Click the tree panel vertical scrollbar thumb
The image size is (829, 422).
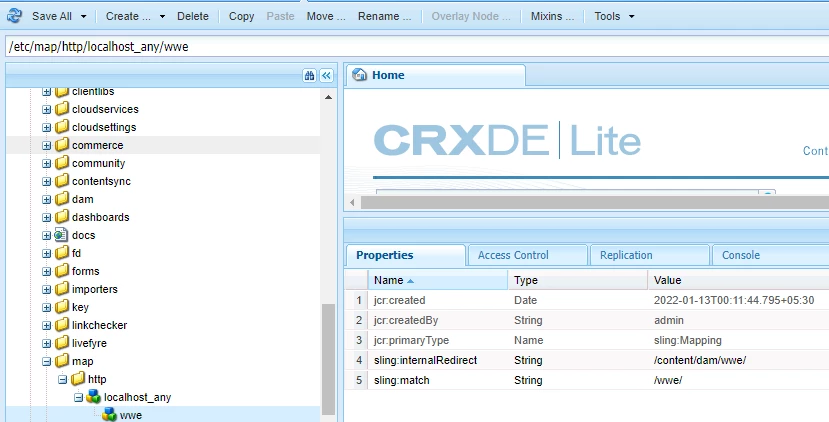(x=328, y=360)
